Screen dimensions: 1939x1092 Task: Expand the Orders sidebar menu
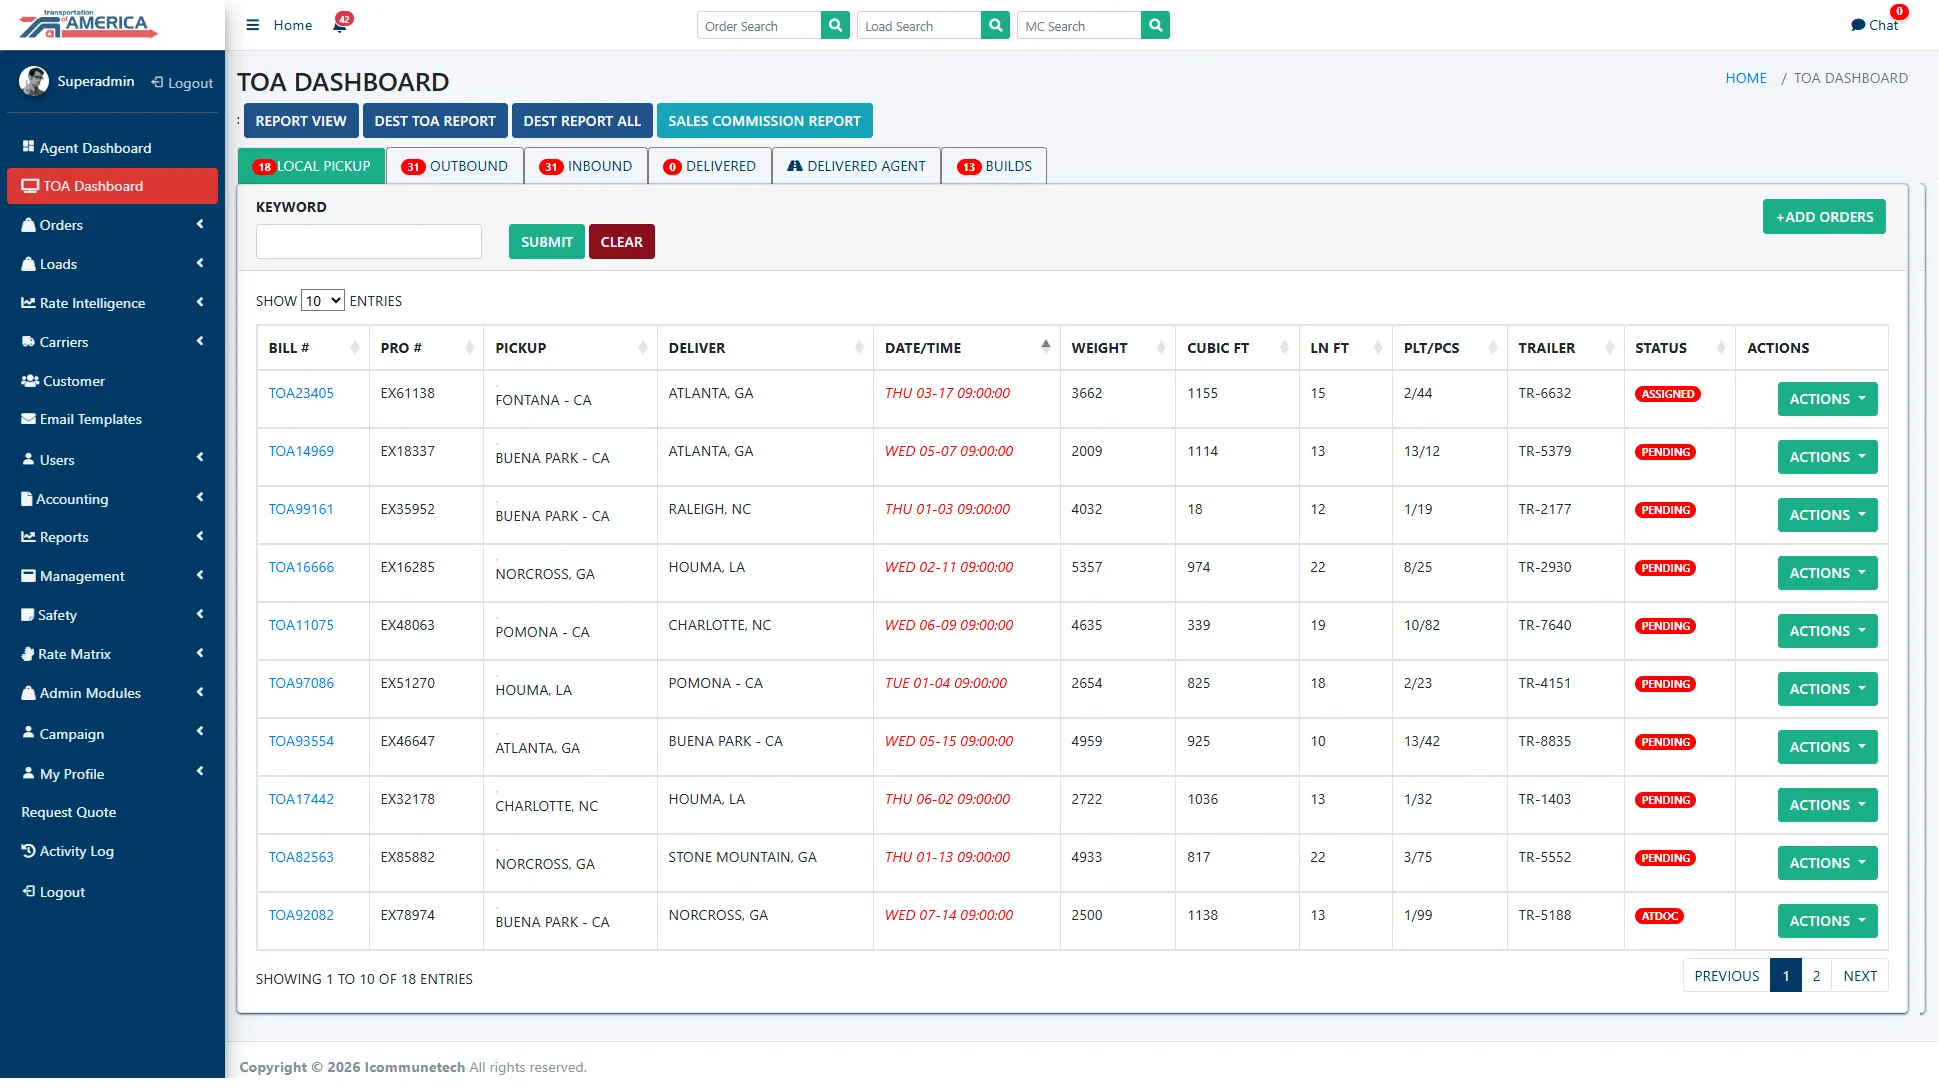point(112,225)
